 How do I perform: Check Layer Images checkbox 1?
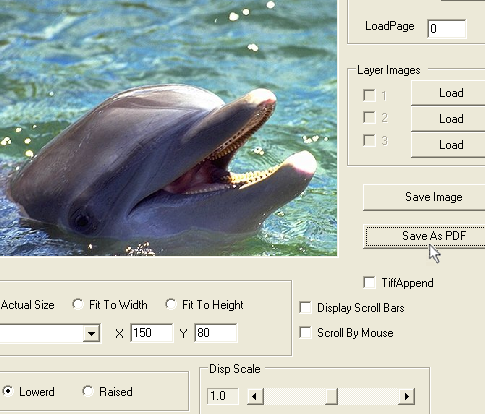pyautogui.click(x=369, y=95)
